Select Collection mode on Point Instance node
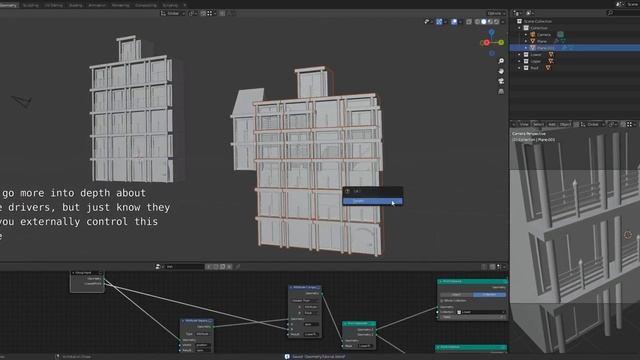The image size is (640, 360). pos(489,294)
